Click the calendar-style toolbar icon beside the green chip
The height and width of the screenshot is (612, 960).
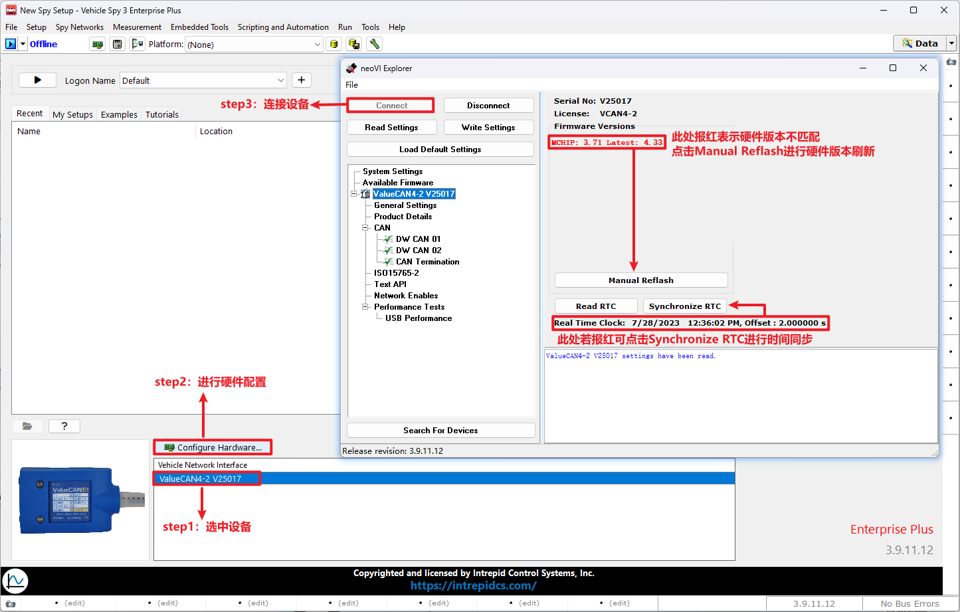pyautogui.click(x=118, y=44)
